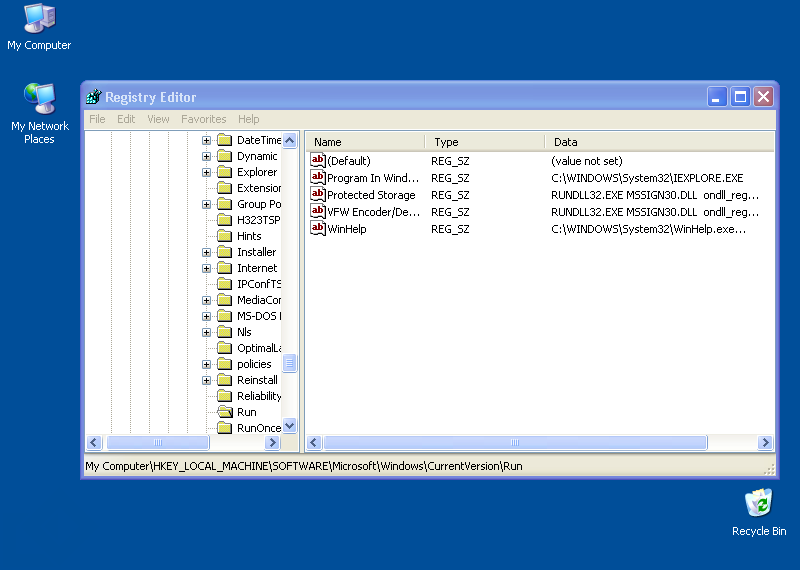Click the MediaCon folder icon
The width and height of the screenshot is (800, 570).
tap(224, 300)
